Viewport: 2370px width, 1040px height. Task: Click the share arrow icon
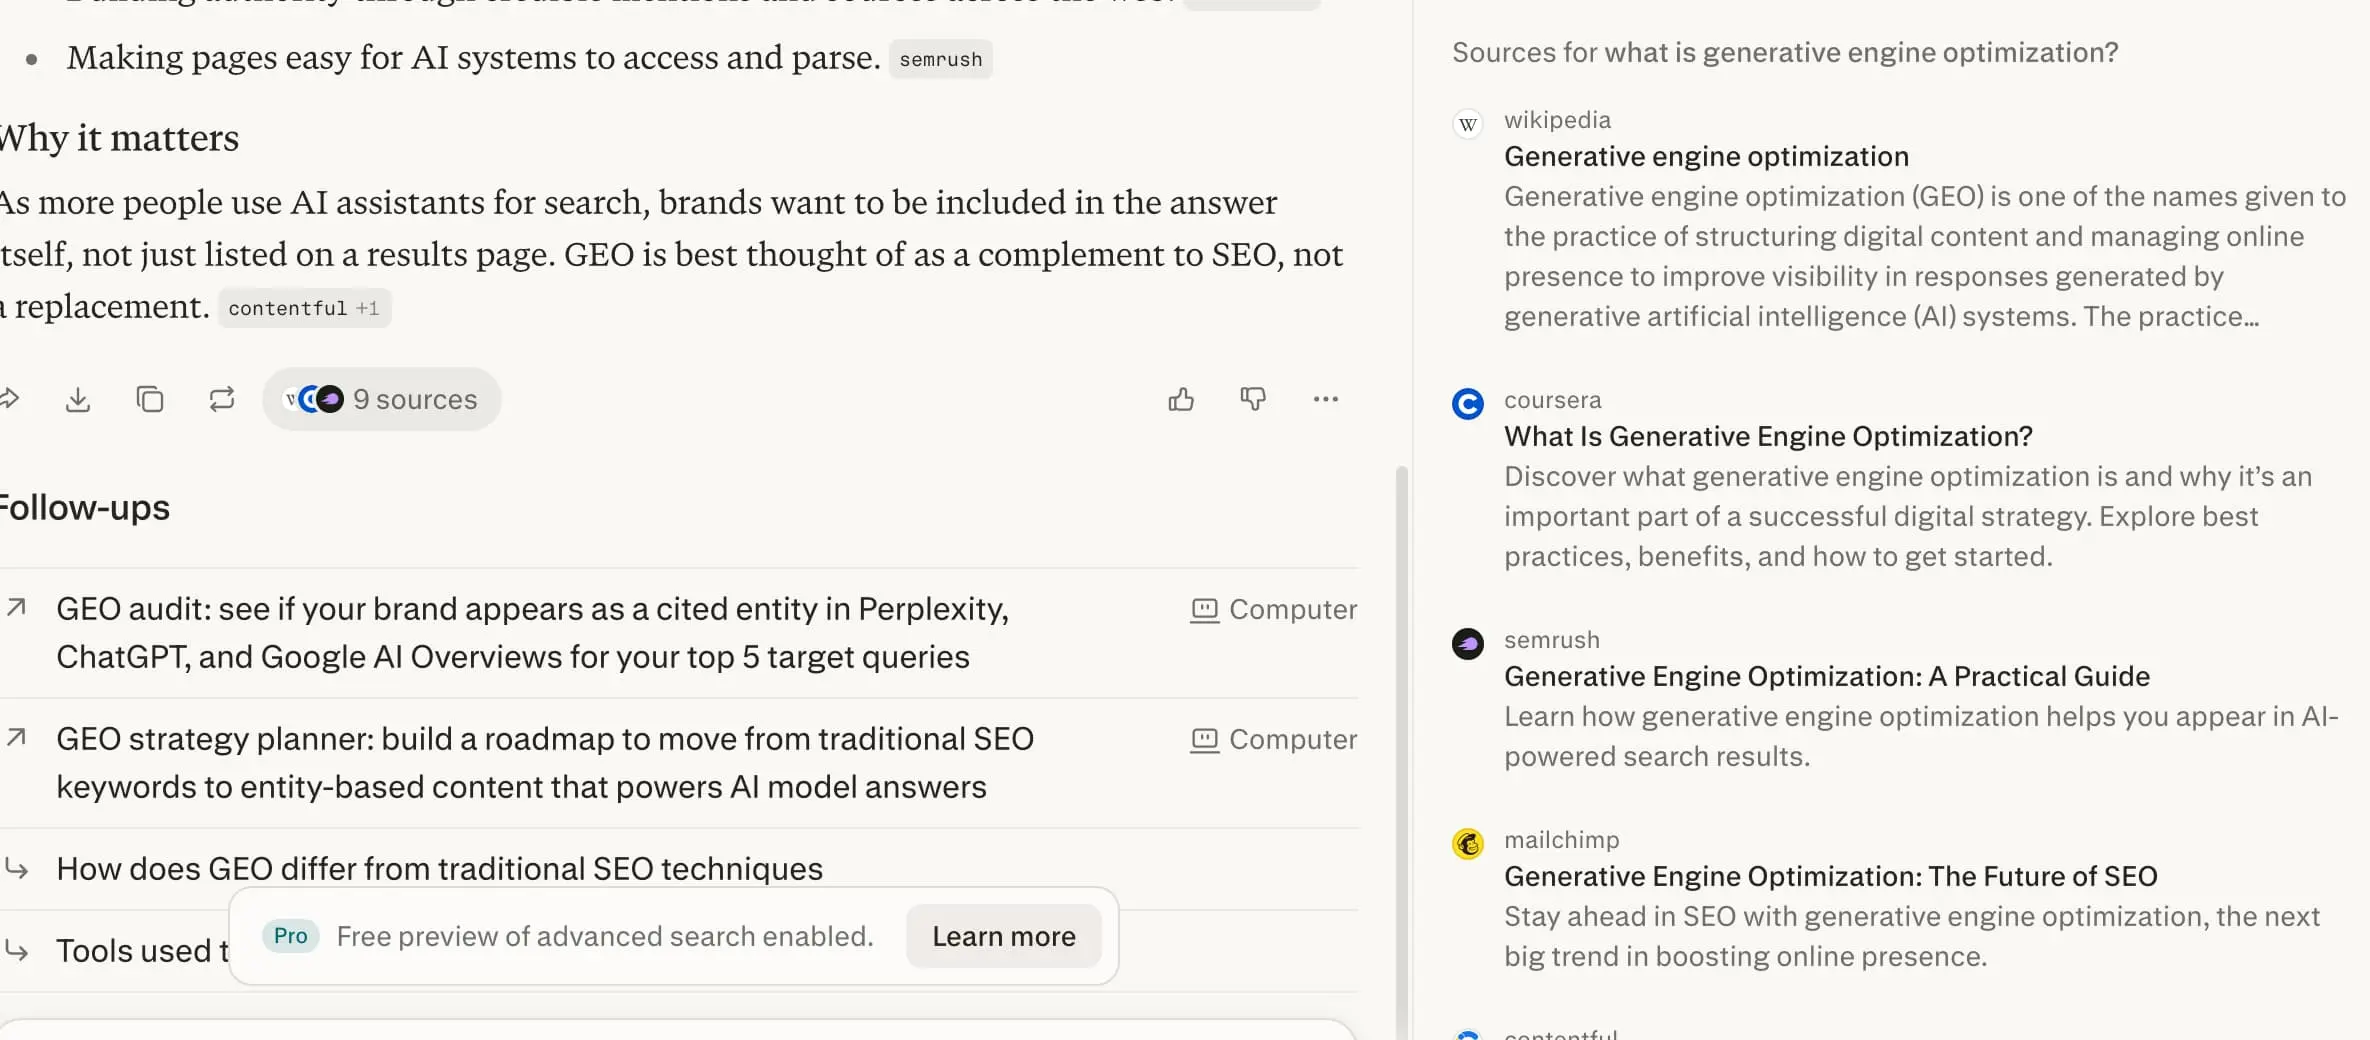pos(8,399)
